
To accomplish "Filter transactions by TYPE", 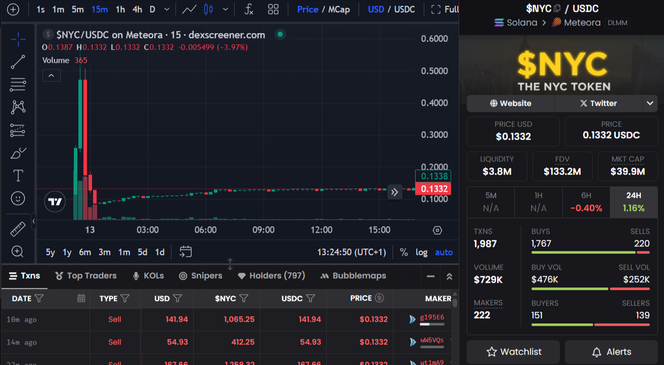I will pos(125,299).
